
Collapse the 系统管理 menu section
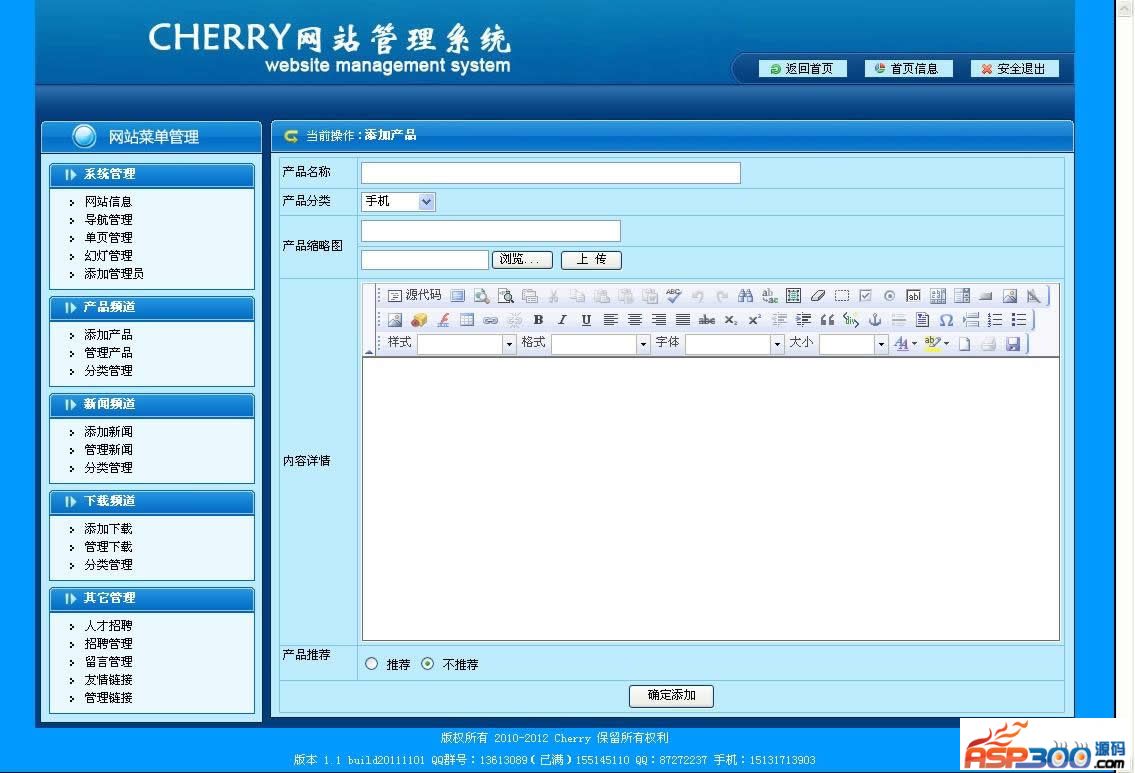(152, 174)
